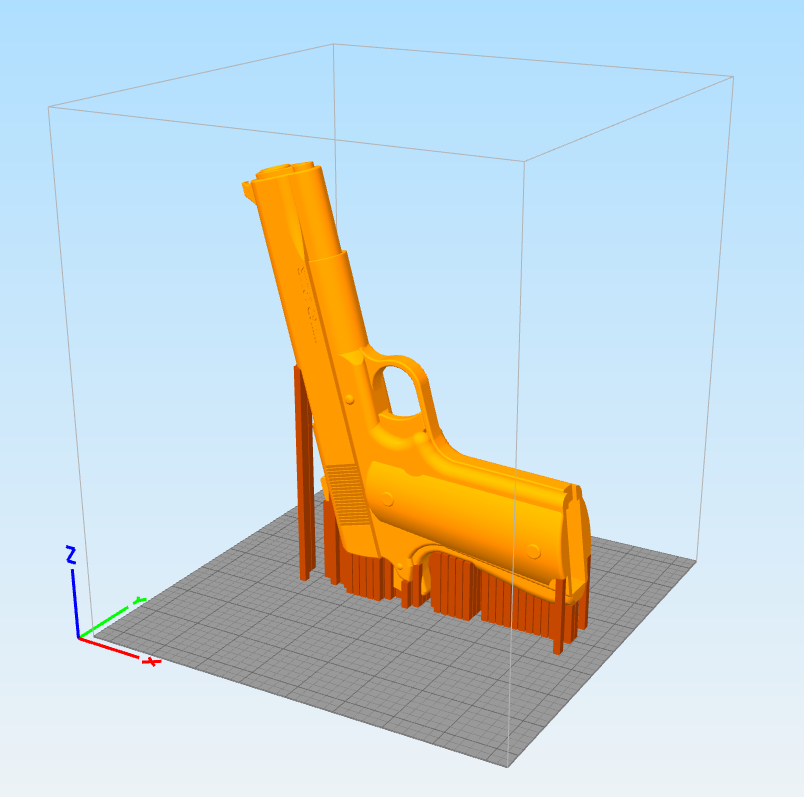Click inside the trigger guard opening
The image size is (804, 797).
(x=399, y=391)
